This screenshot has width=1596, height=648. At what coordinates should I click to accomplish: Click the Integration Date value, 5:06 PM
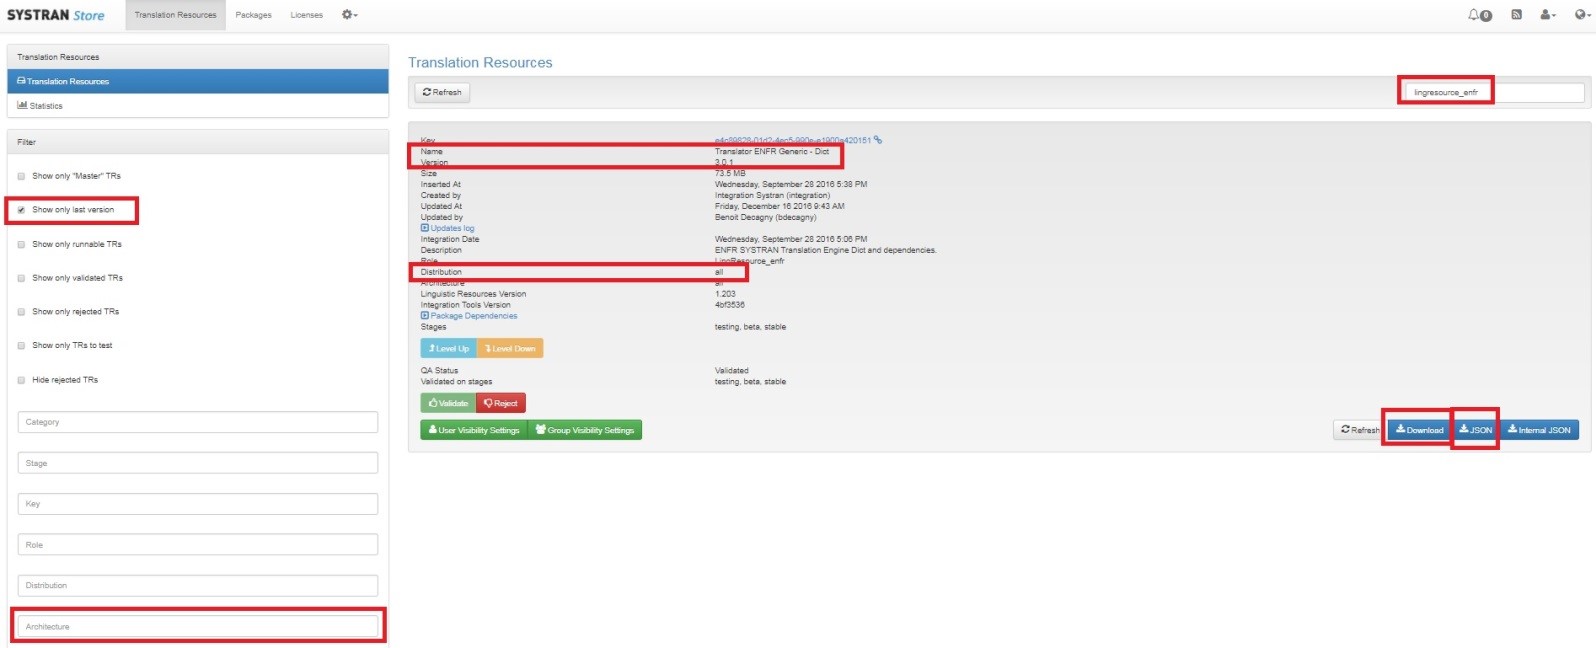click(791, 239)
